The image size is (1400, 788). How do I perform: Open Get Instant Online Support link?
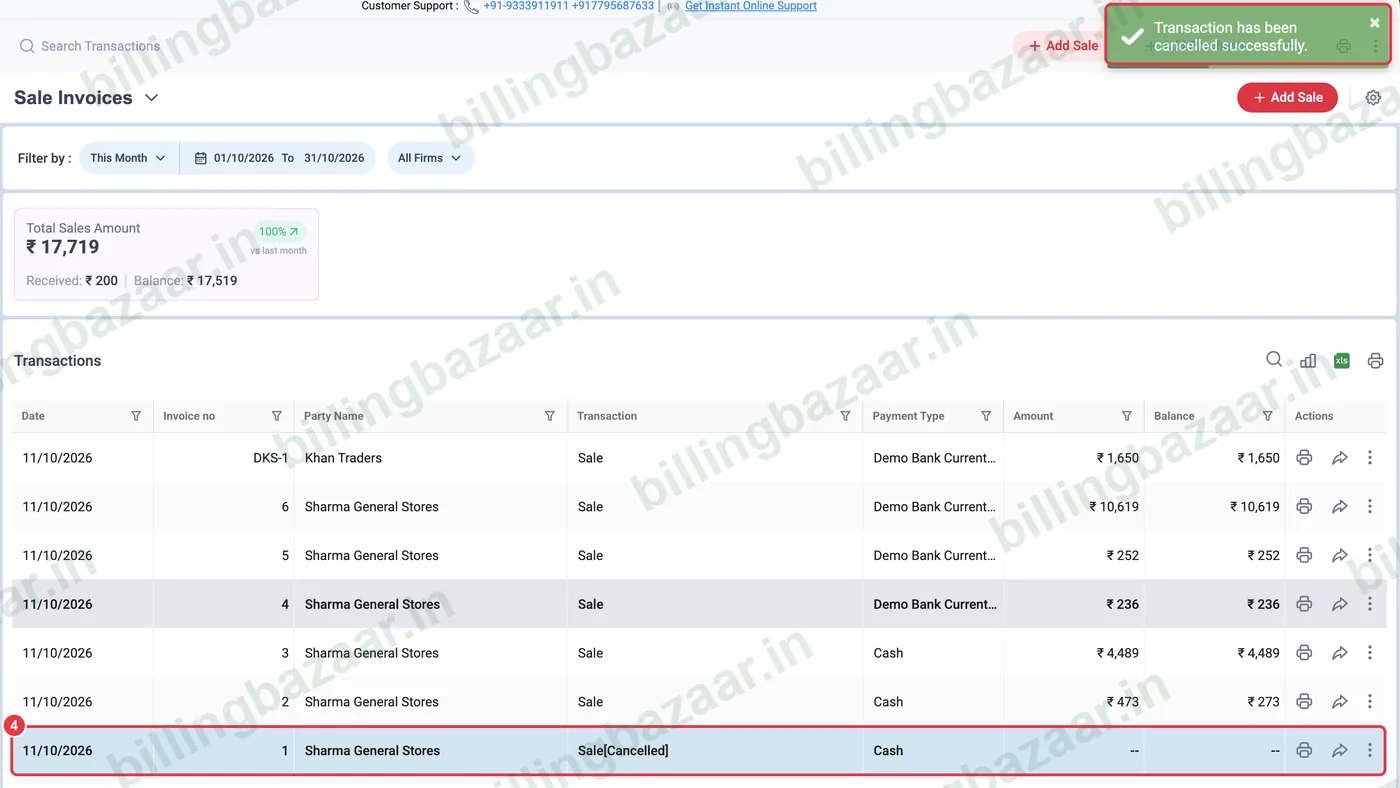751,6
